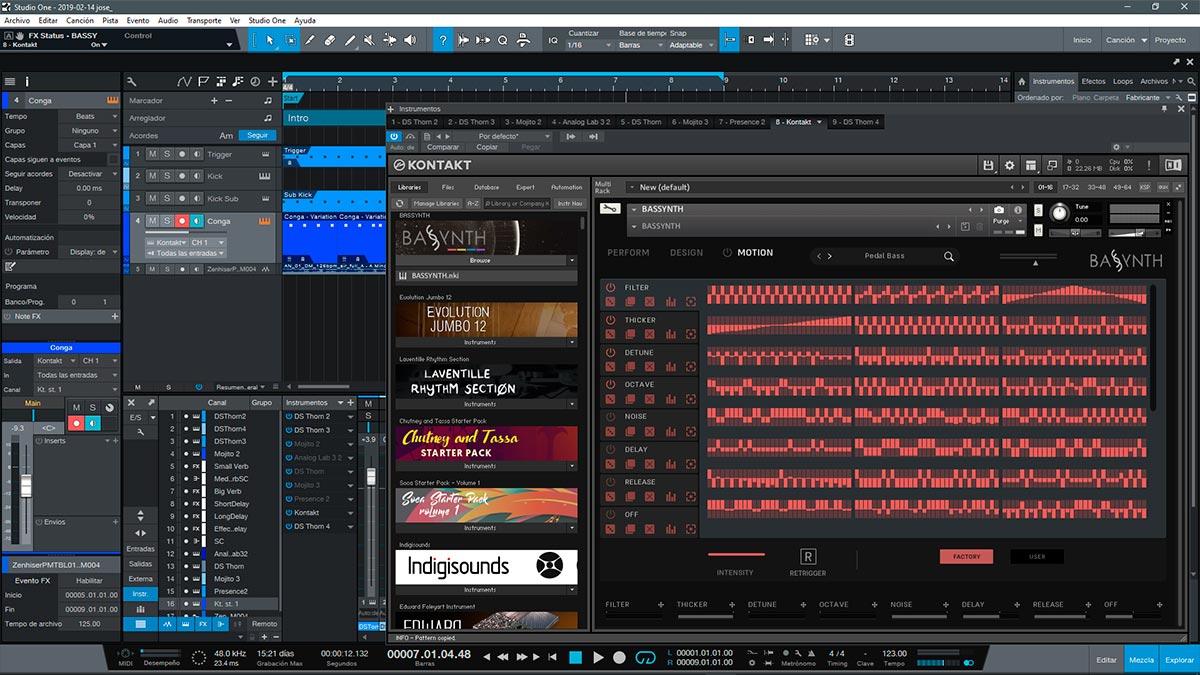
Task: Toggle Capas siguen a eventos checkbox
Action: tap(115, 159)
